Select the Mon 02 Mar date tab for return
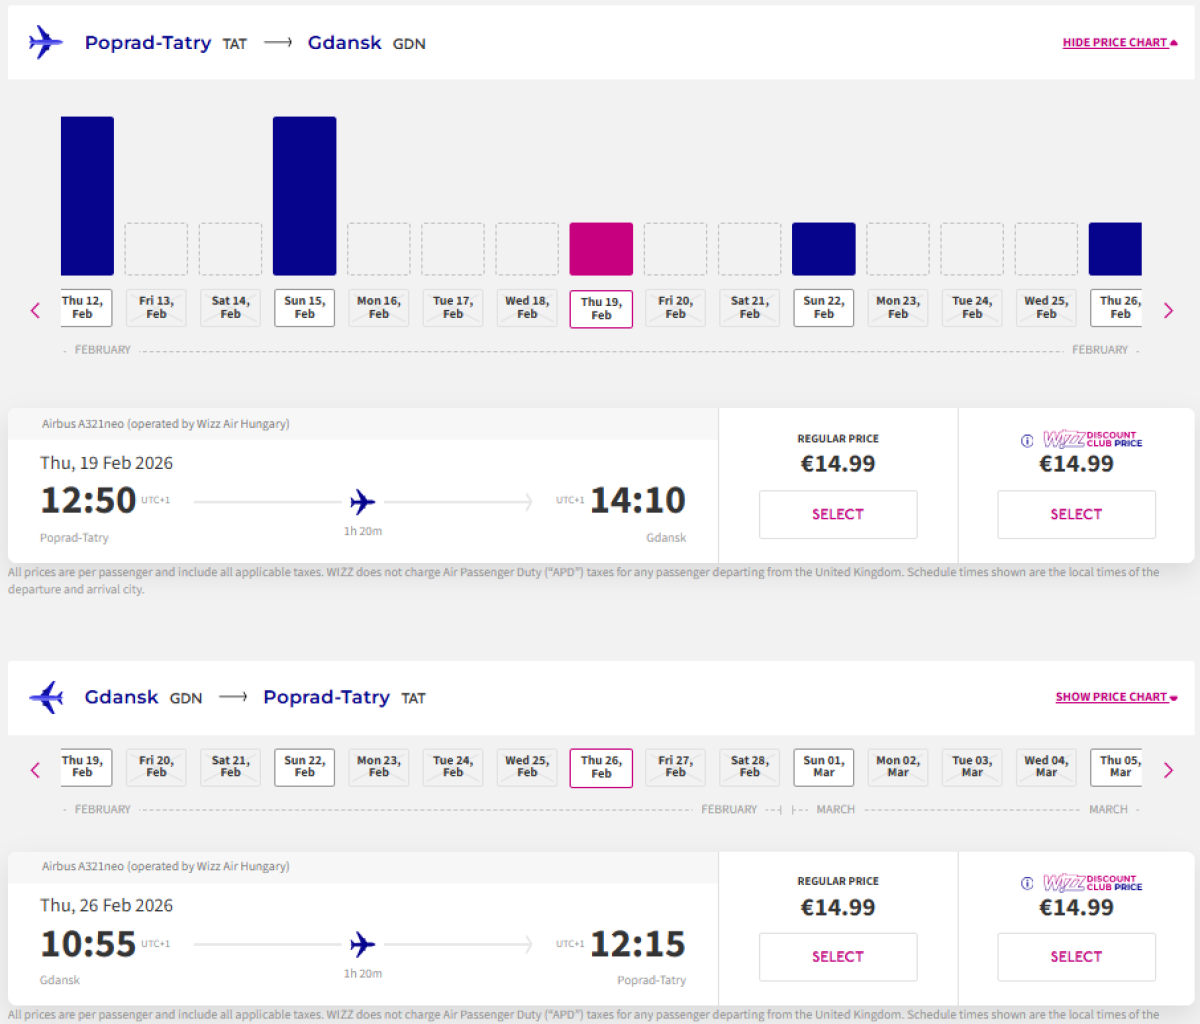 (x=897, y=767)
